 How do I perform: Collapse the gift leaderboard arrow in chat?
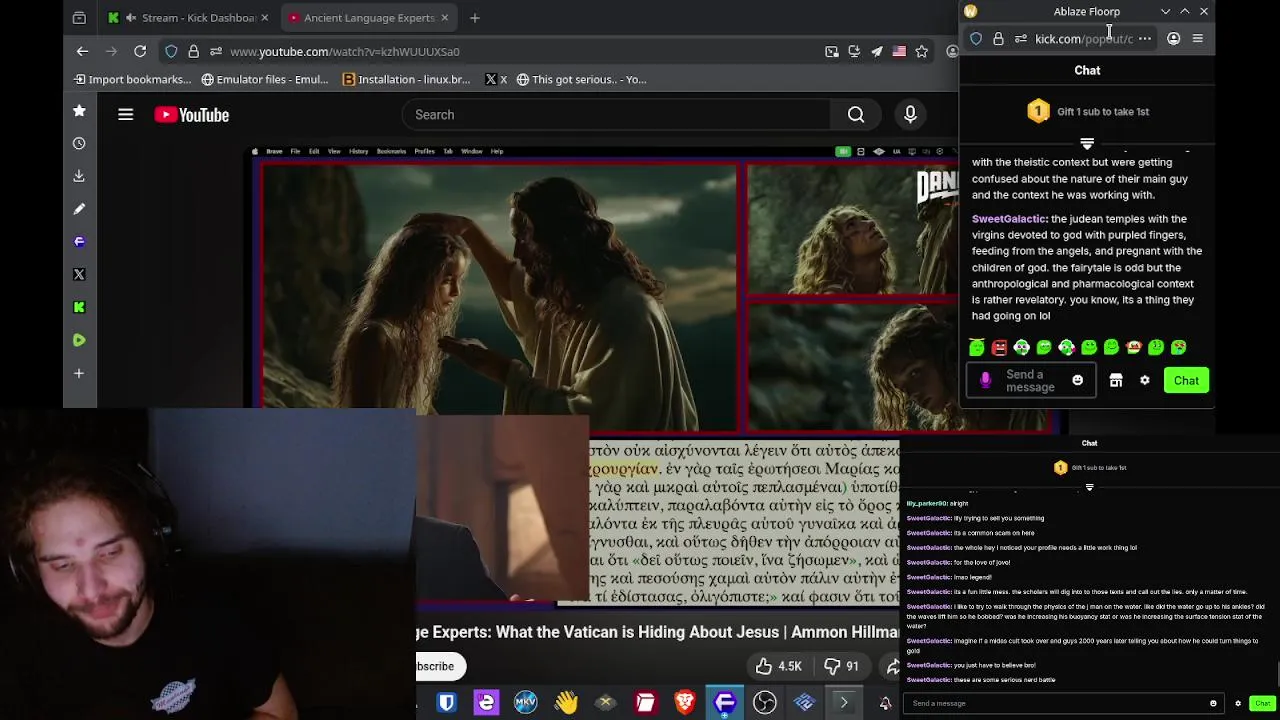tap(1087, 144)
